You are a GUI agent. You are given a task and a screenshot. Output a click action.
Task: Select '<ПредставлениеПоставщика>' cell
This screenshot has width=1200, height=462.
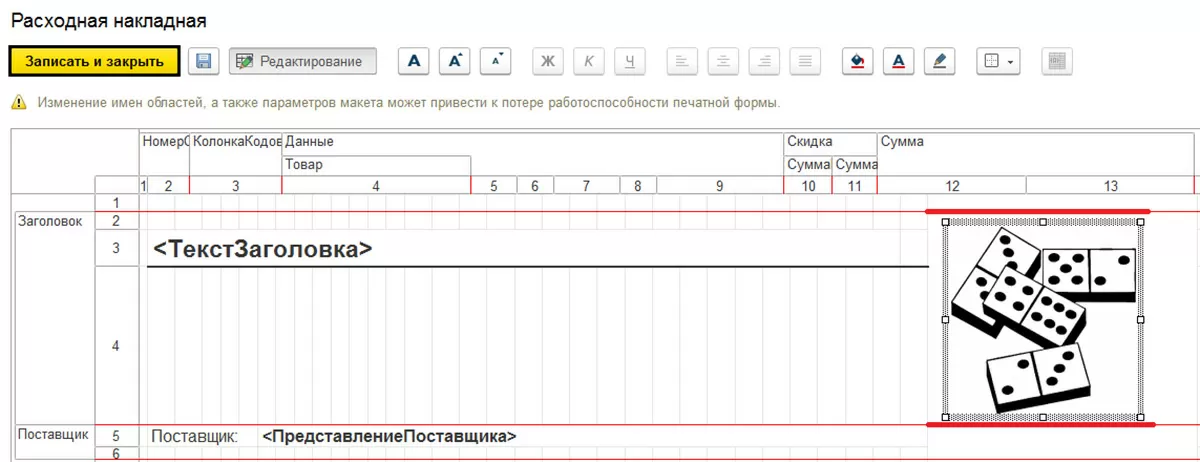tap(389, 436)
